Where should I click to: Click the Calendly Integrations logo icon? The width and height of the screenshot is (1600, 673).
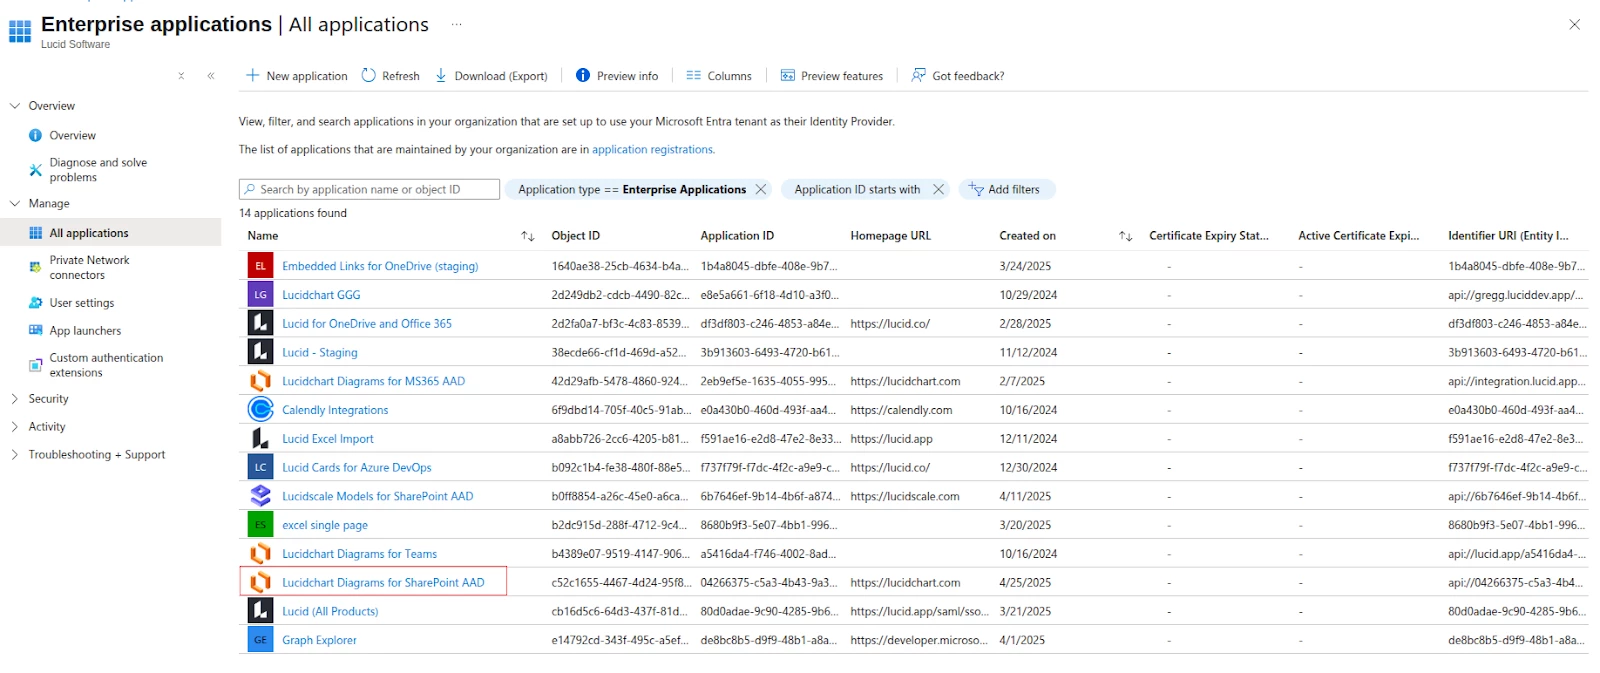pyautogui.click(x=260, y=409)
